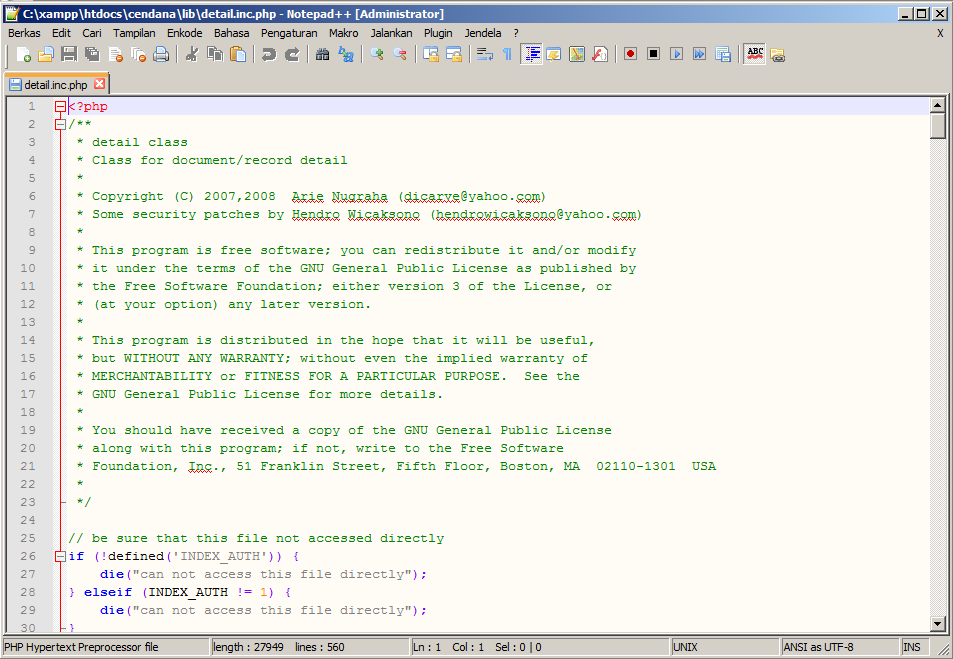Collapse the if block fold at line 26
953x659 pixels.
point(60,556)
